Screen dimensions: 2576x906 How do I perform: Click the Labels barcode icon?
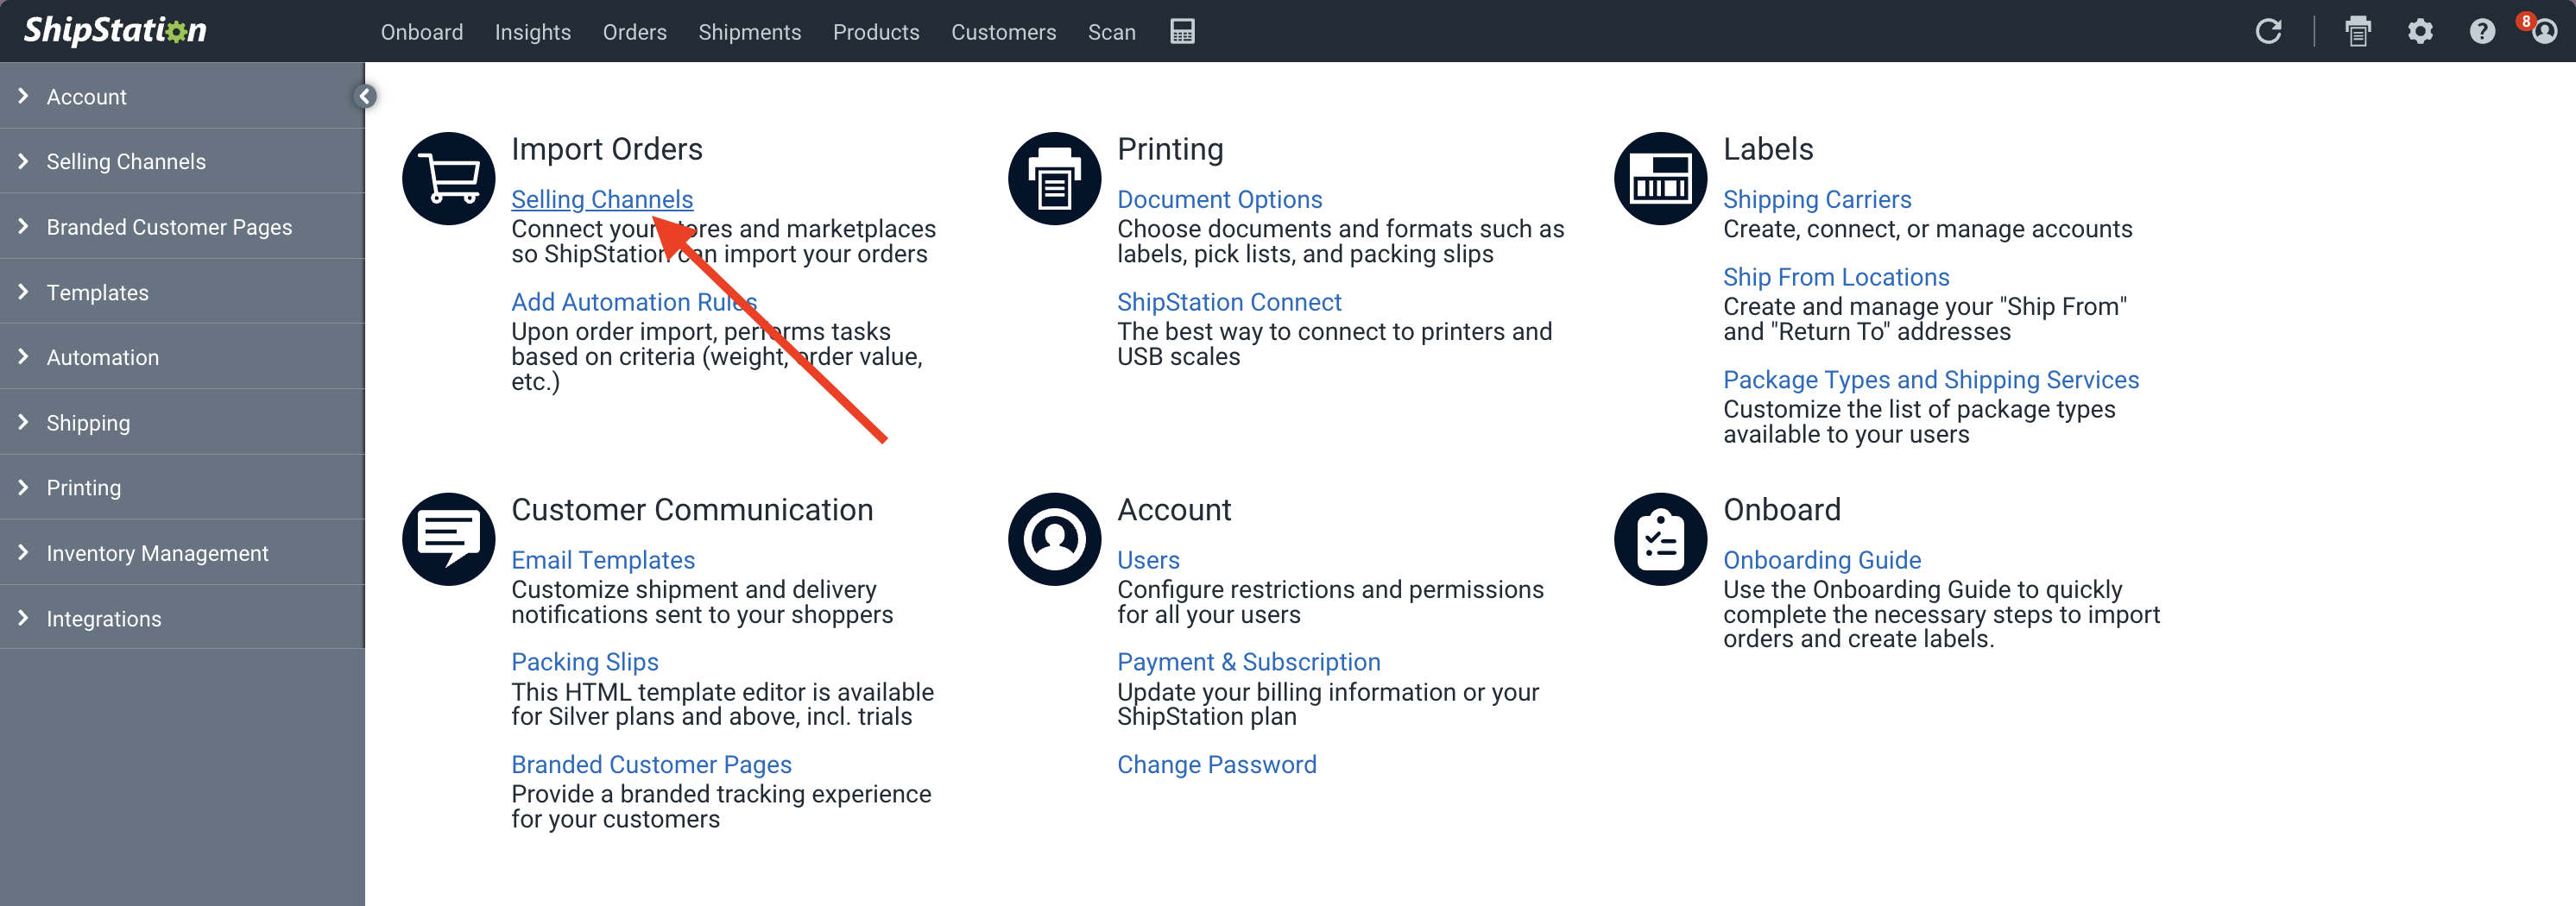pyautogui.click(x=1661, y=178)
